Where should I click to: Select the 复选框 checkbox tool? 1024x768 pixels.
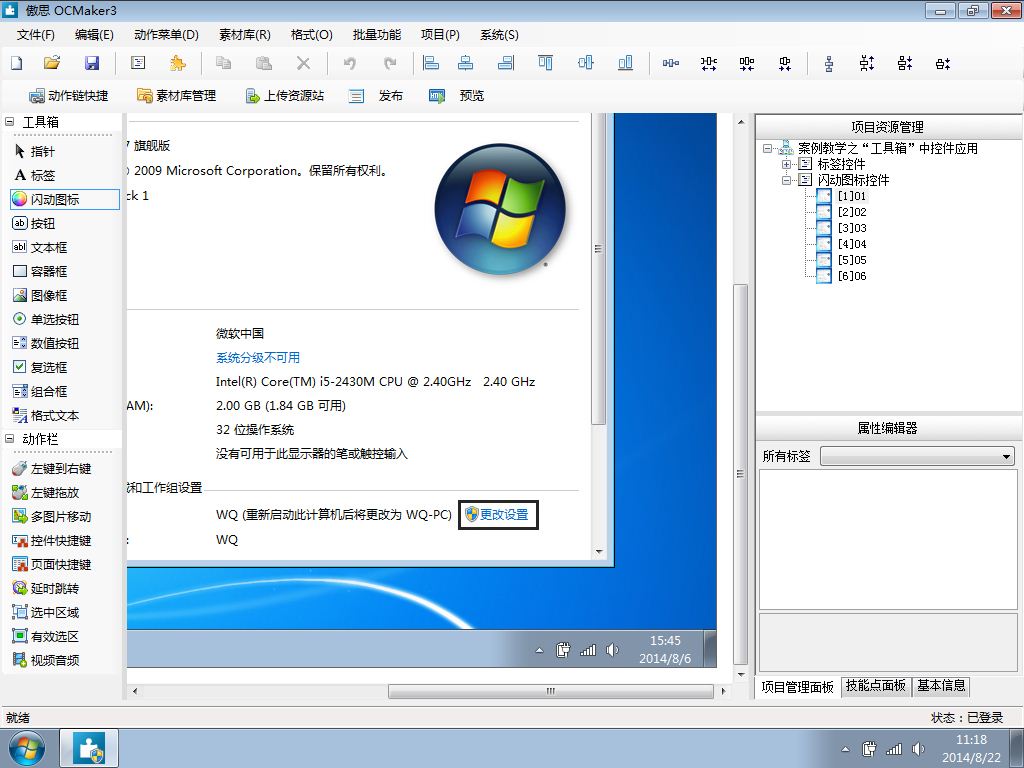[x=40, y=367]
